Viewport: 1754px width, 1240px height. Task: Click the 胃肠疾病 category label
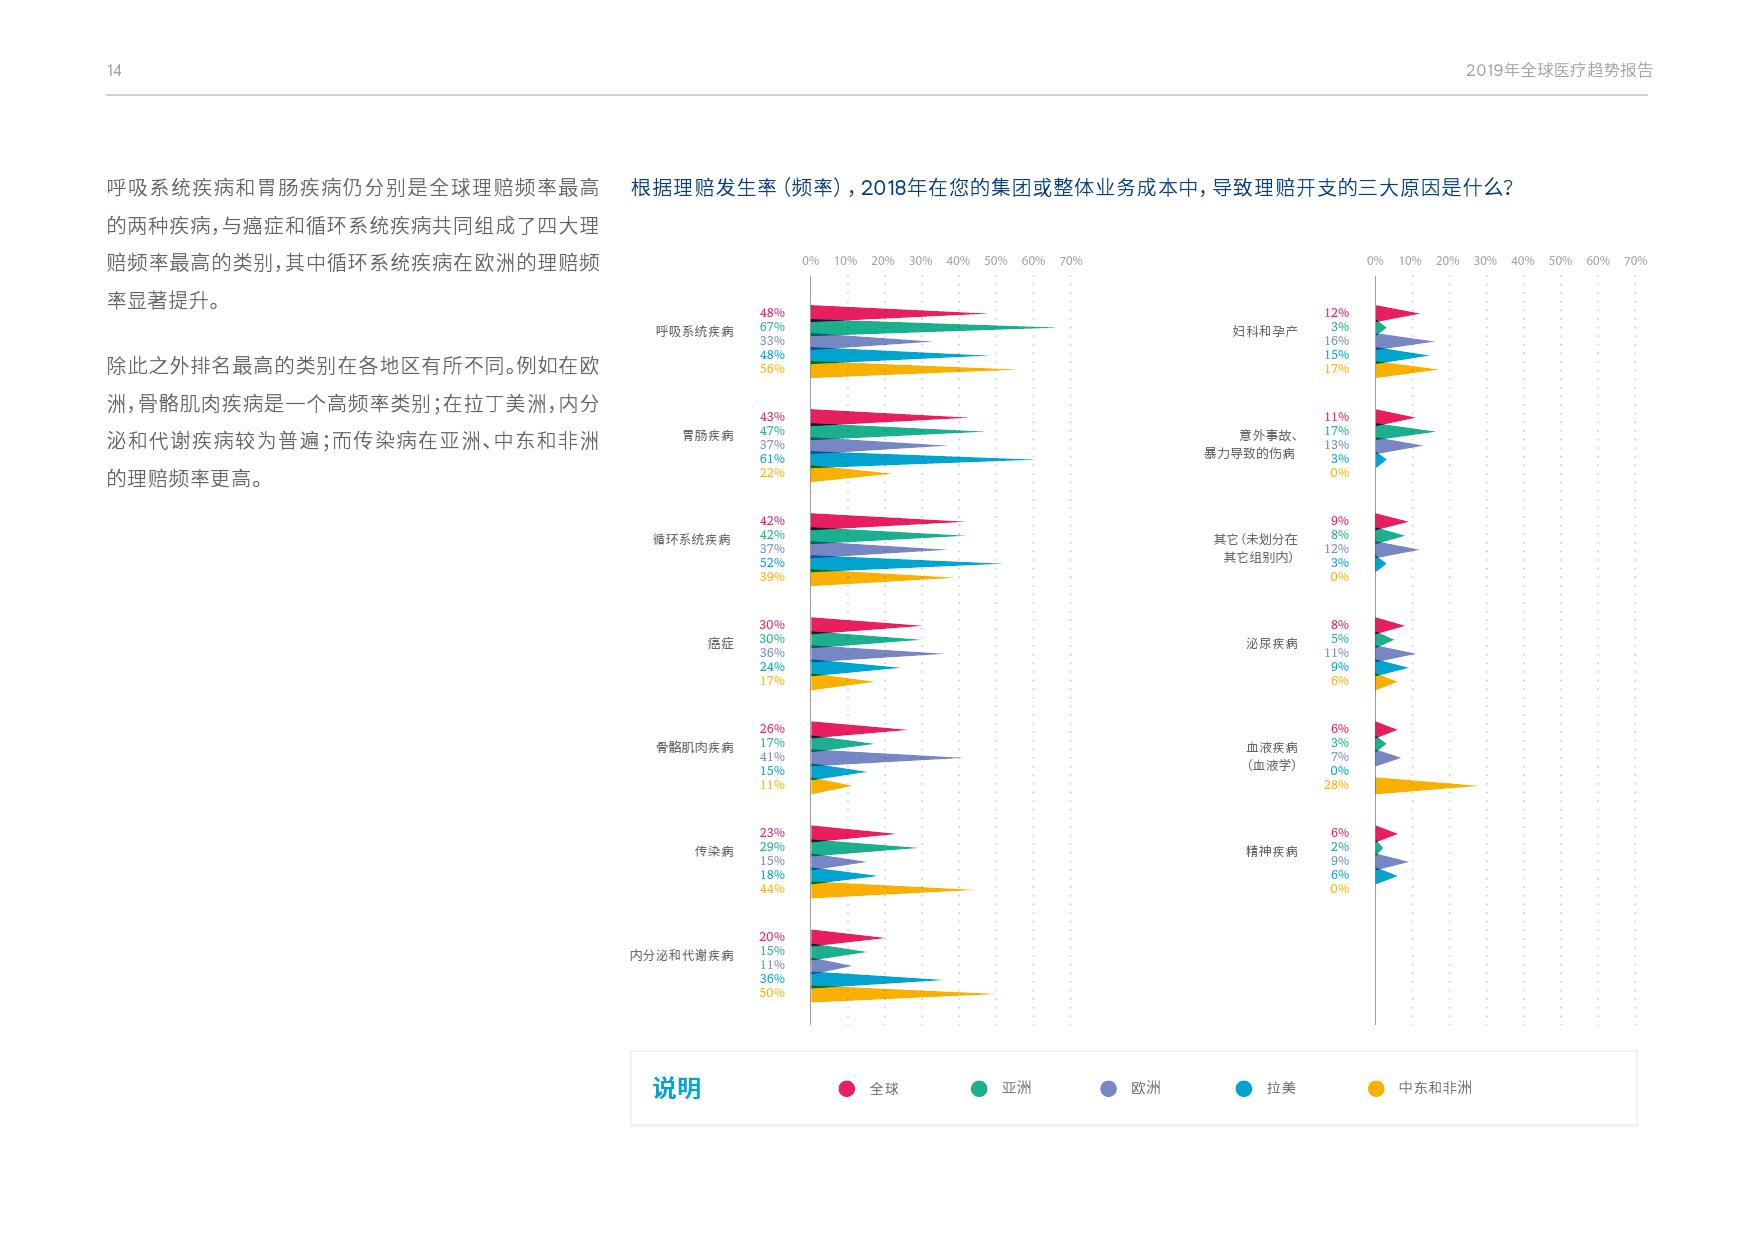[x=707, y=436]
